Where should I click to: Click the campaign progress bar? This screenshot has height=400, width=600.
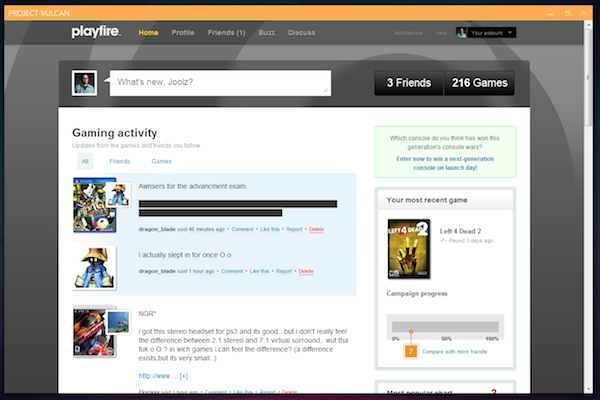point(445,327)
